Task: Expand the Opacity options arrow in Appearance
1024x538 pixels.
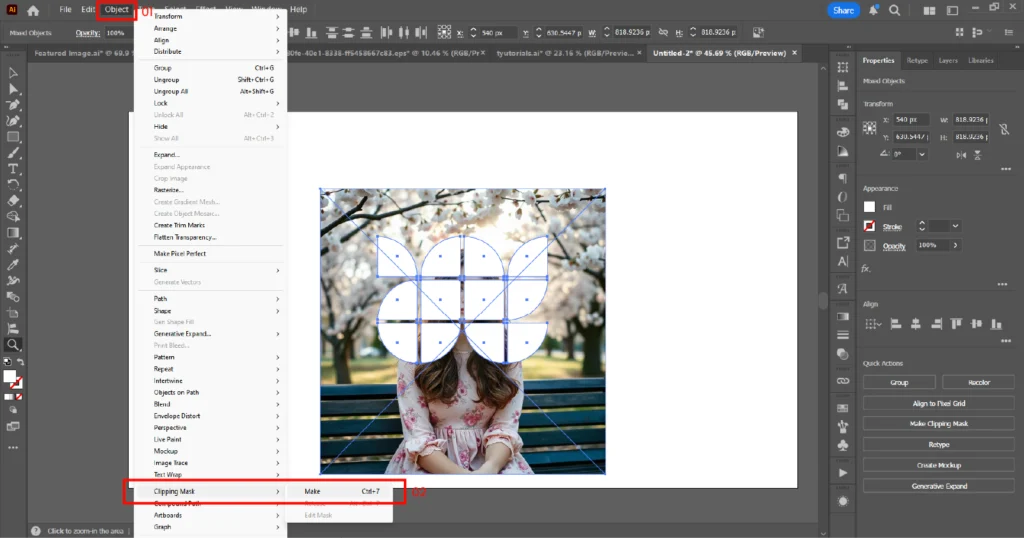Action: click(x=955, y=245)
